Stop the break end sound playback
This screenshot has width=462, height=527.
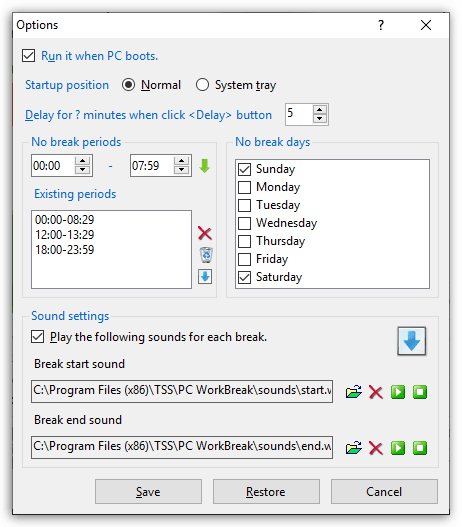tap(420, 448)
